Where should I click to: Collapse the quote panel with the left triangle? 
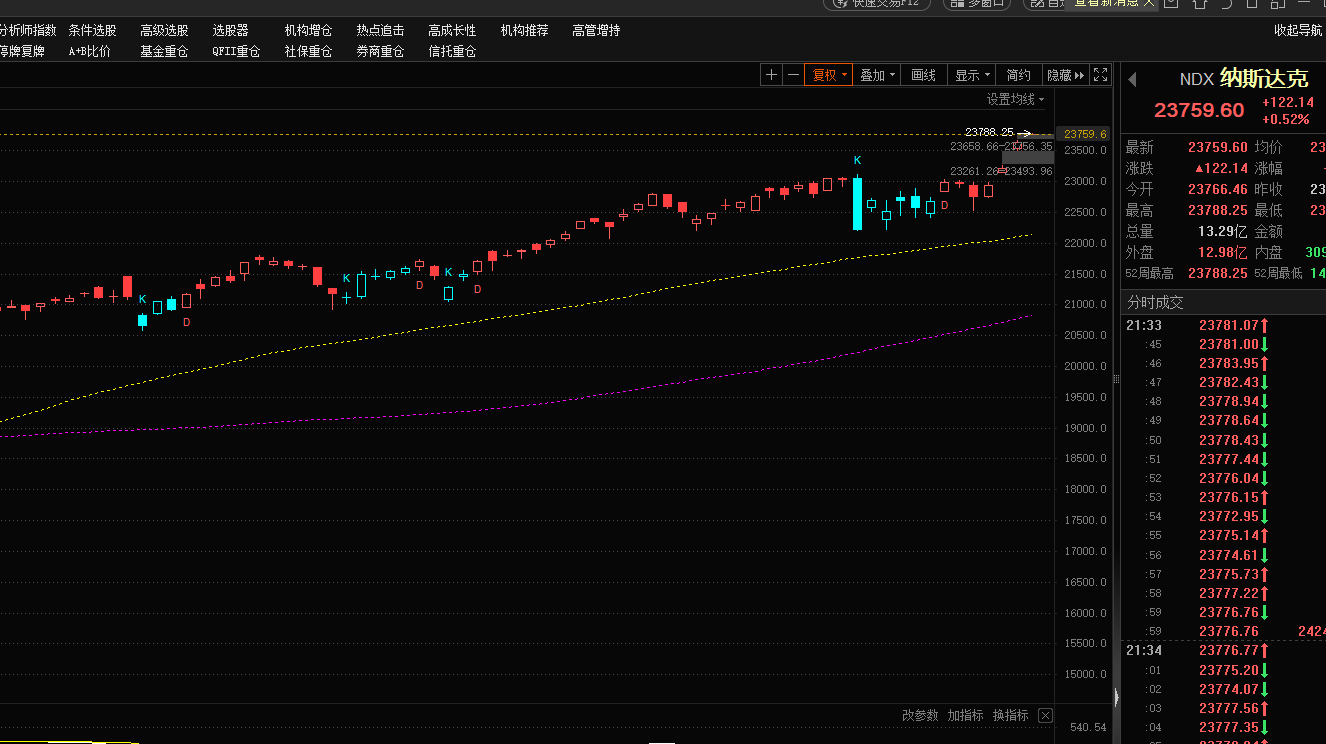pos(1133,80)
